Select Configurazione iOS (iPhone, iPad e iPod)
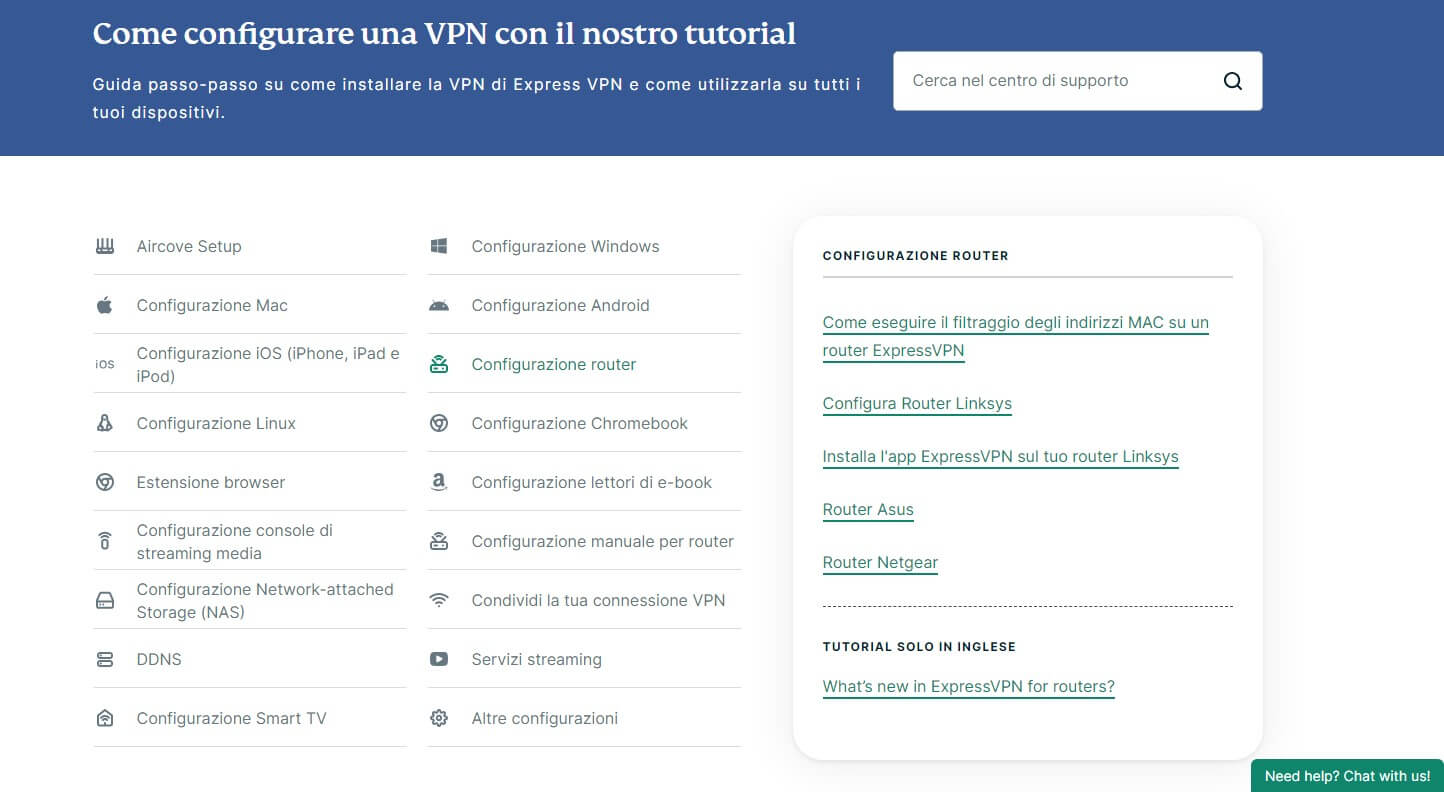This screenshot has height=792, width=1444. click(x=268, y=364)
